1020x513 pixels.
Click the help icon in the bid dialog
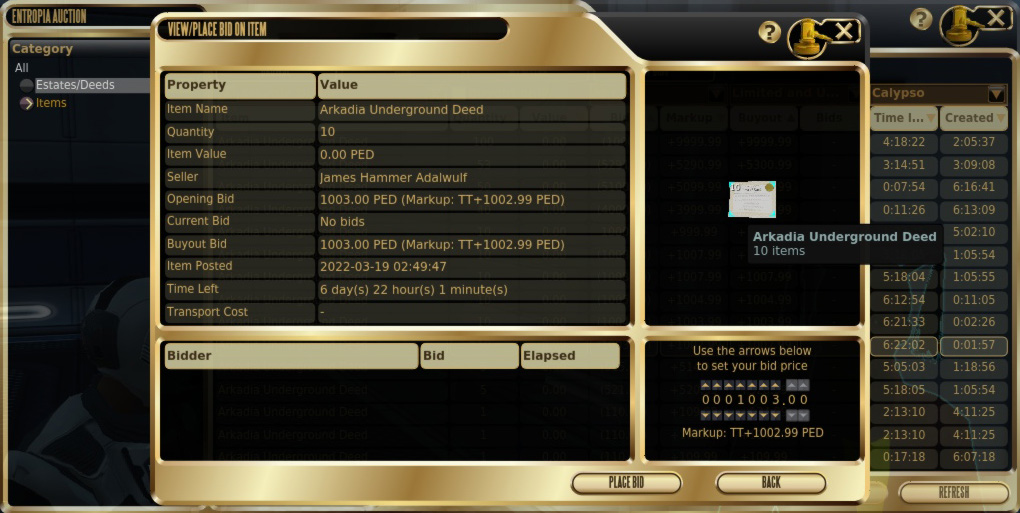[x=769, y=32]
